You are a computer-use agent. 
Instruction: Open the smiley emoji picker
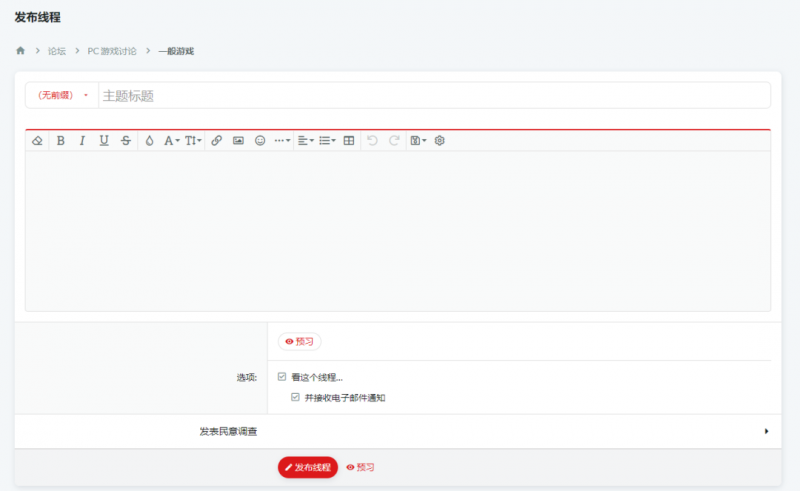pyautogui.click(x=260, y=141)
